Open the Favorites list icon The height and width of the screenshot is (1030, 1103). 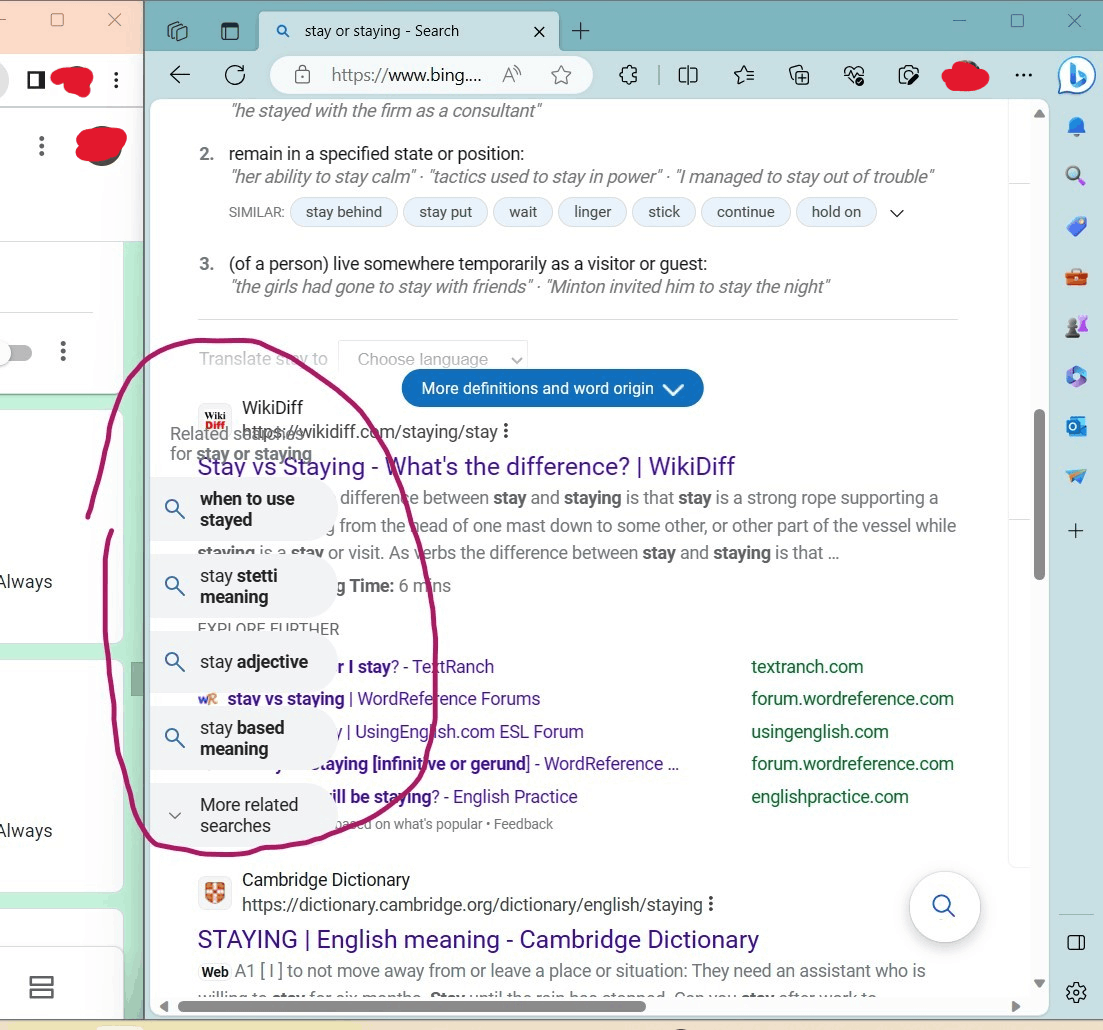click(x=744, y=75)
